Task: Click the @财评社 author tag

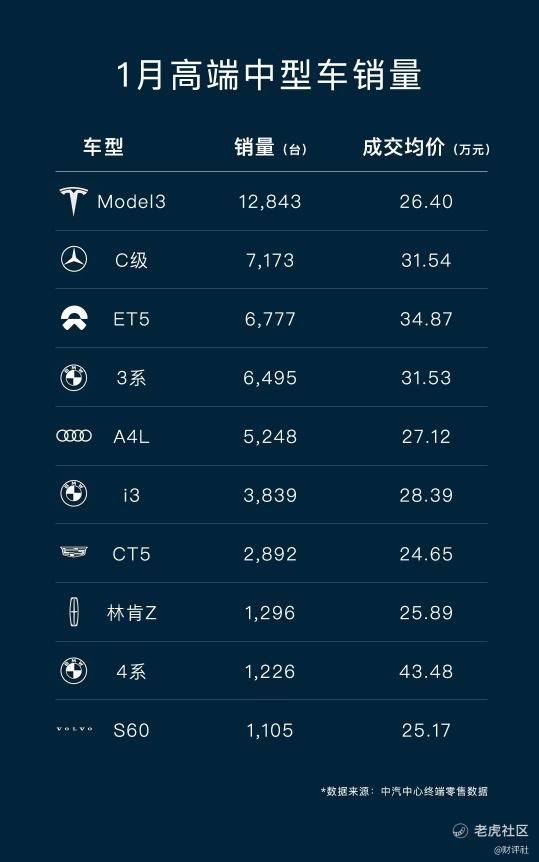Action: [512, 850]
